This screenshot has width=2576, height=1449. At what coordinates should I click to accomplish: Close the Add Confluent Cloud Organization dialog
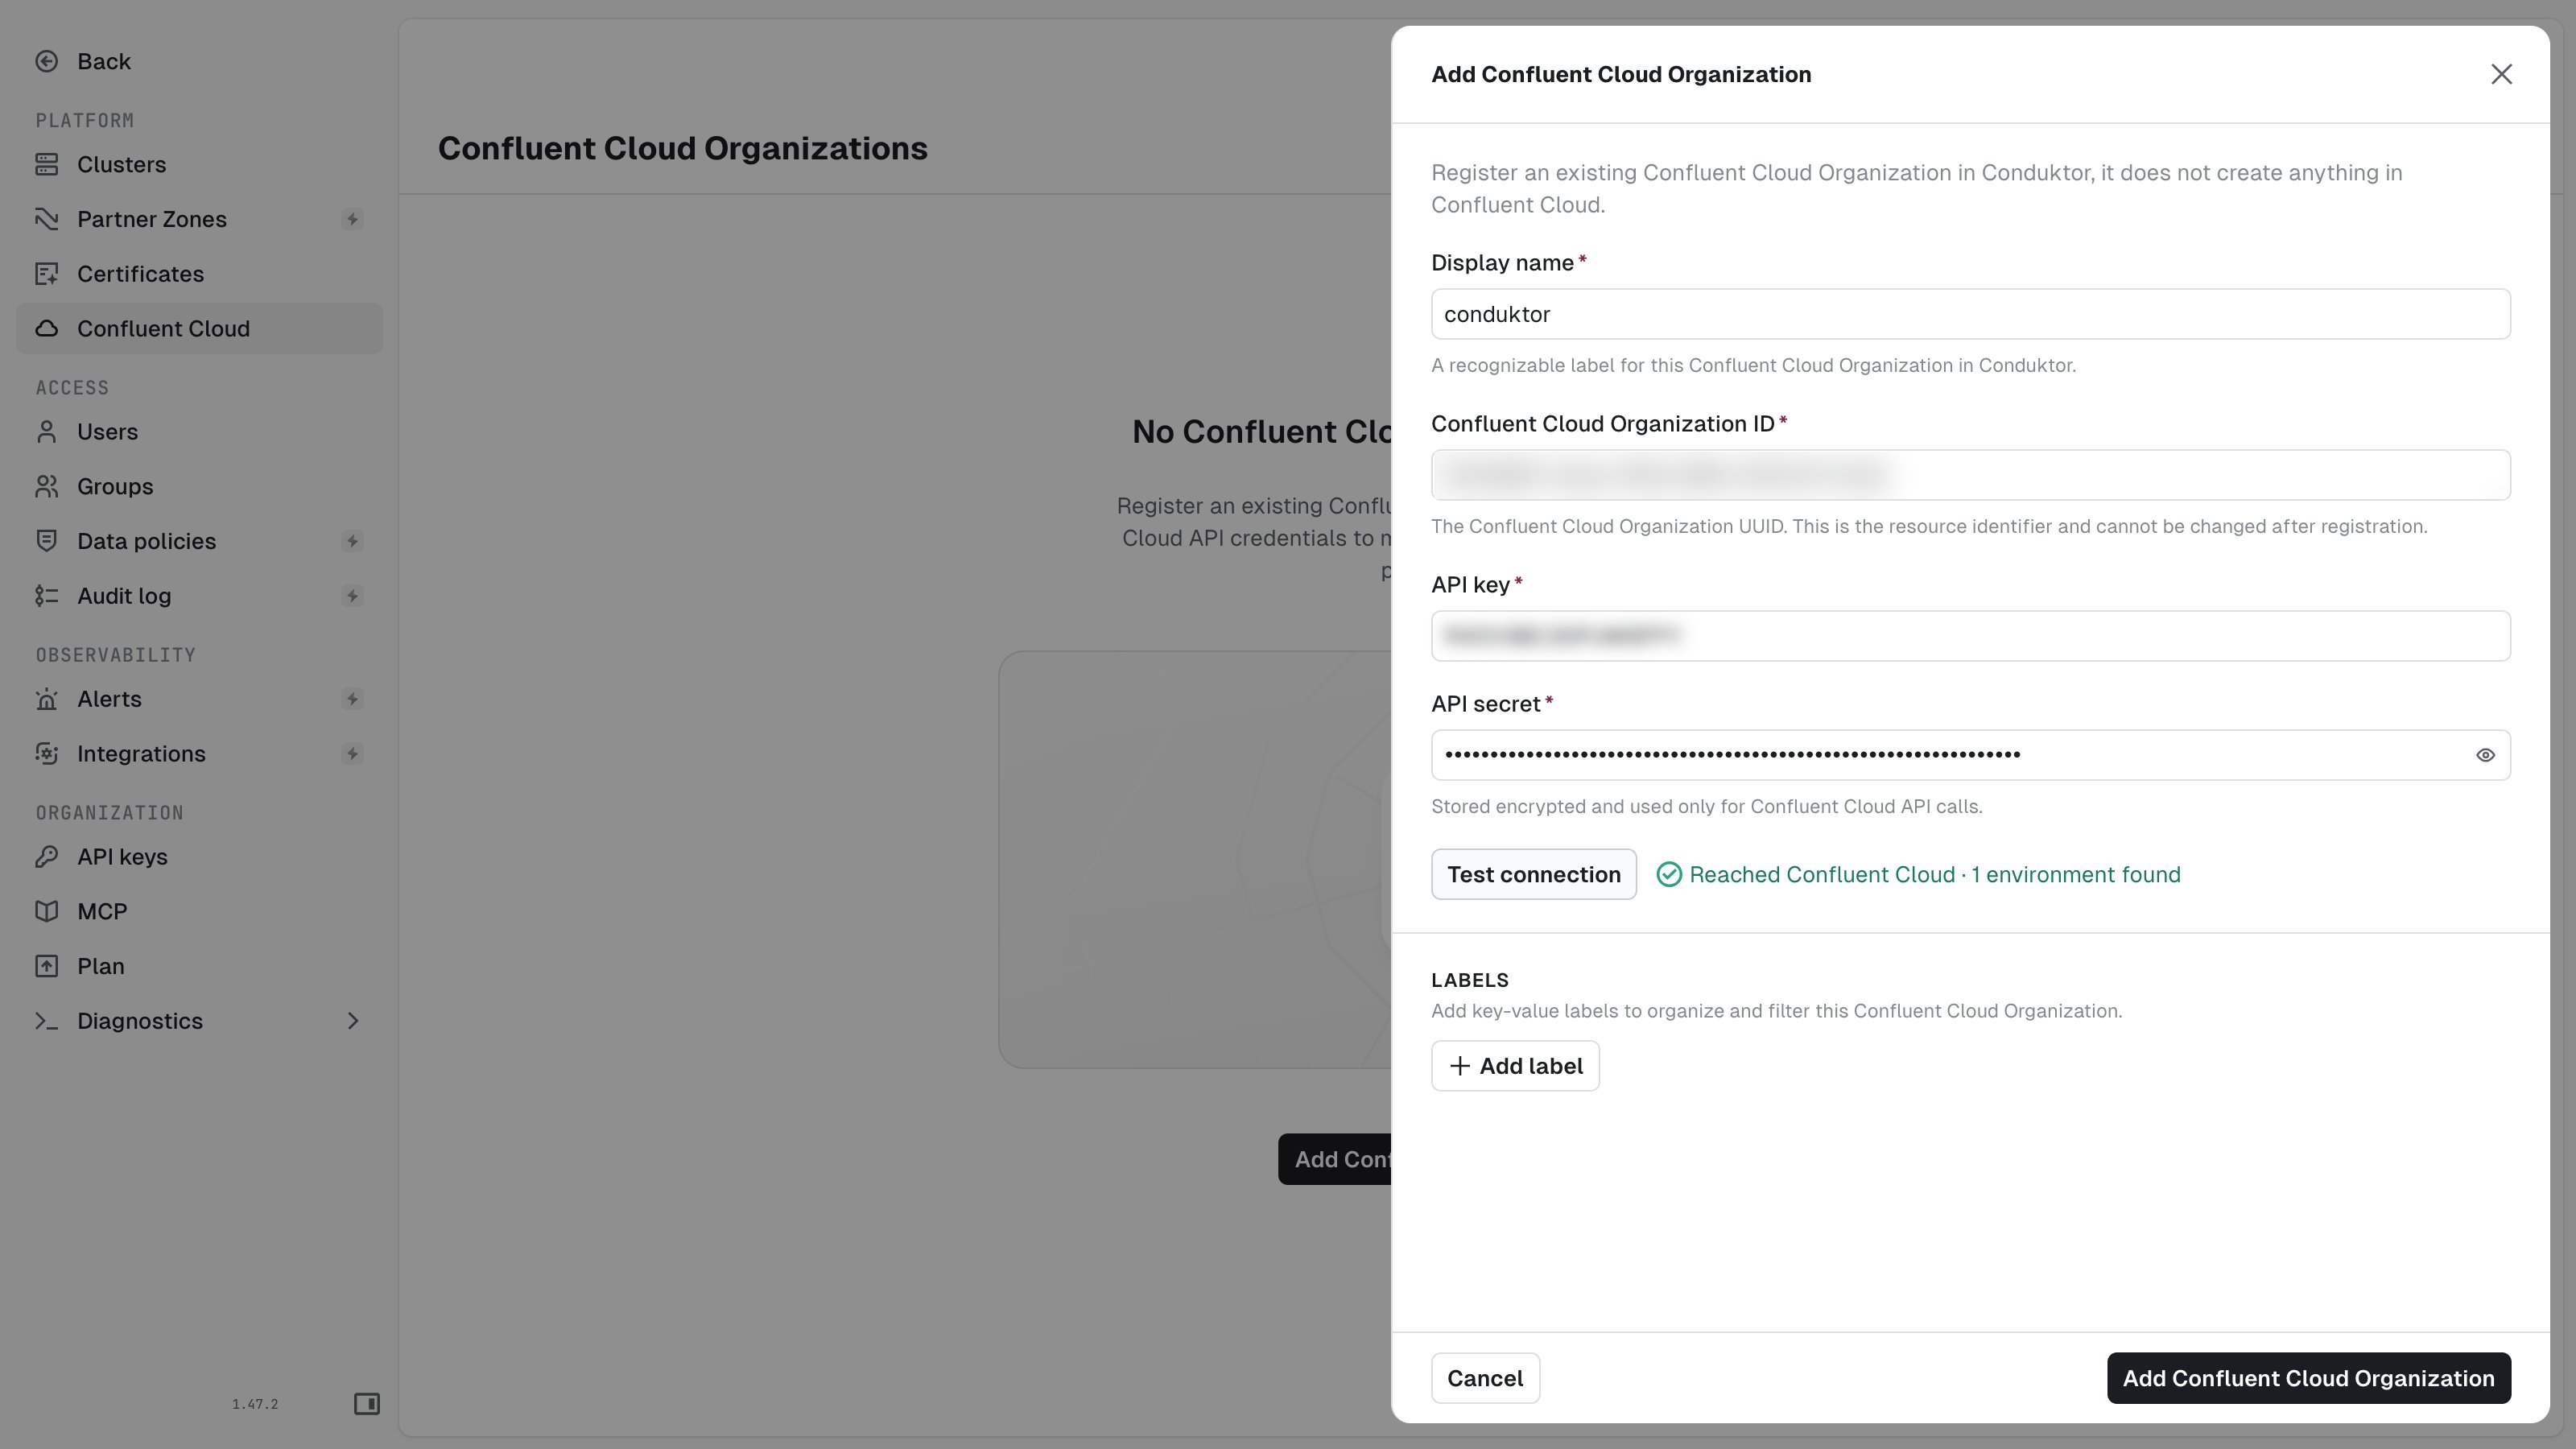click(2501, 74)
